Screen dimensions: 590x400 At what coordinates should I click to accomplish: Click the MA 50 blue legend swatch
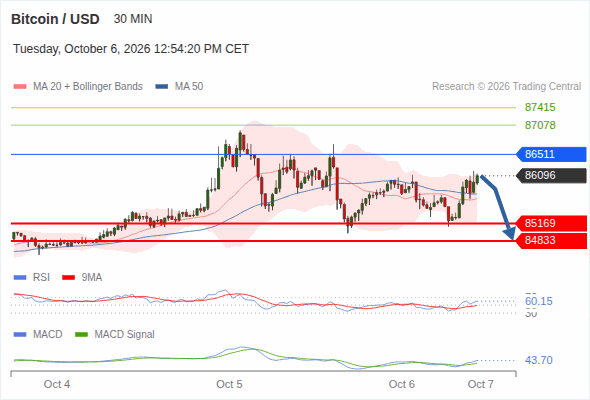point(162,87)
